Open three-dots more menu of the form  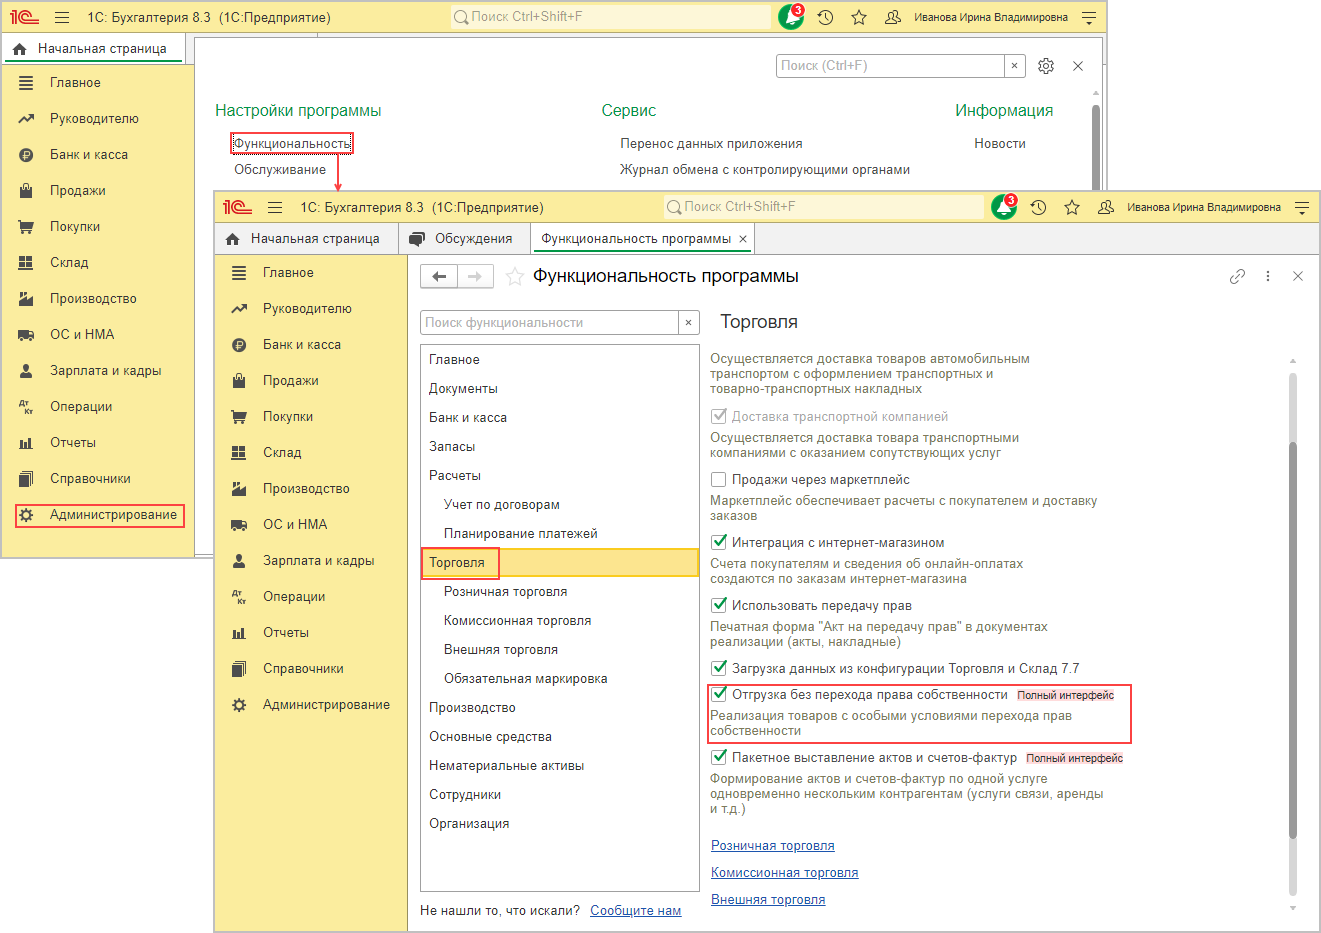pyautogui.click(x=1268, y=276)
